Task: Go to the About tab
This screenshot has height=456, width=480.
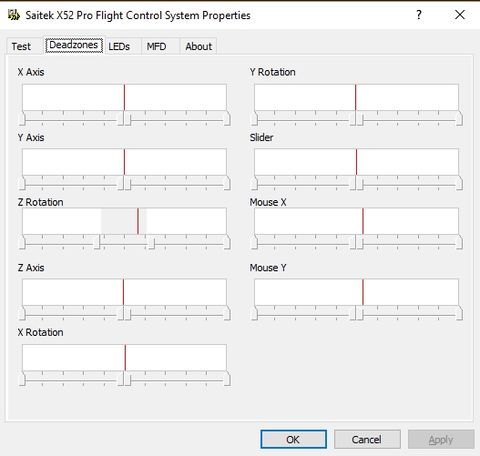Action: [199, 46]
